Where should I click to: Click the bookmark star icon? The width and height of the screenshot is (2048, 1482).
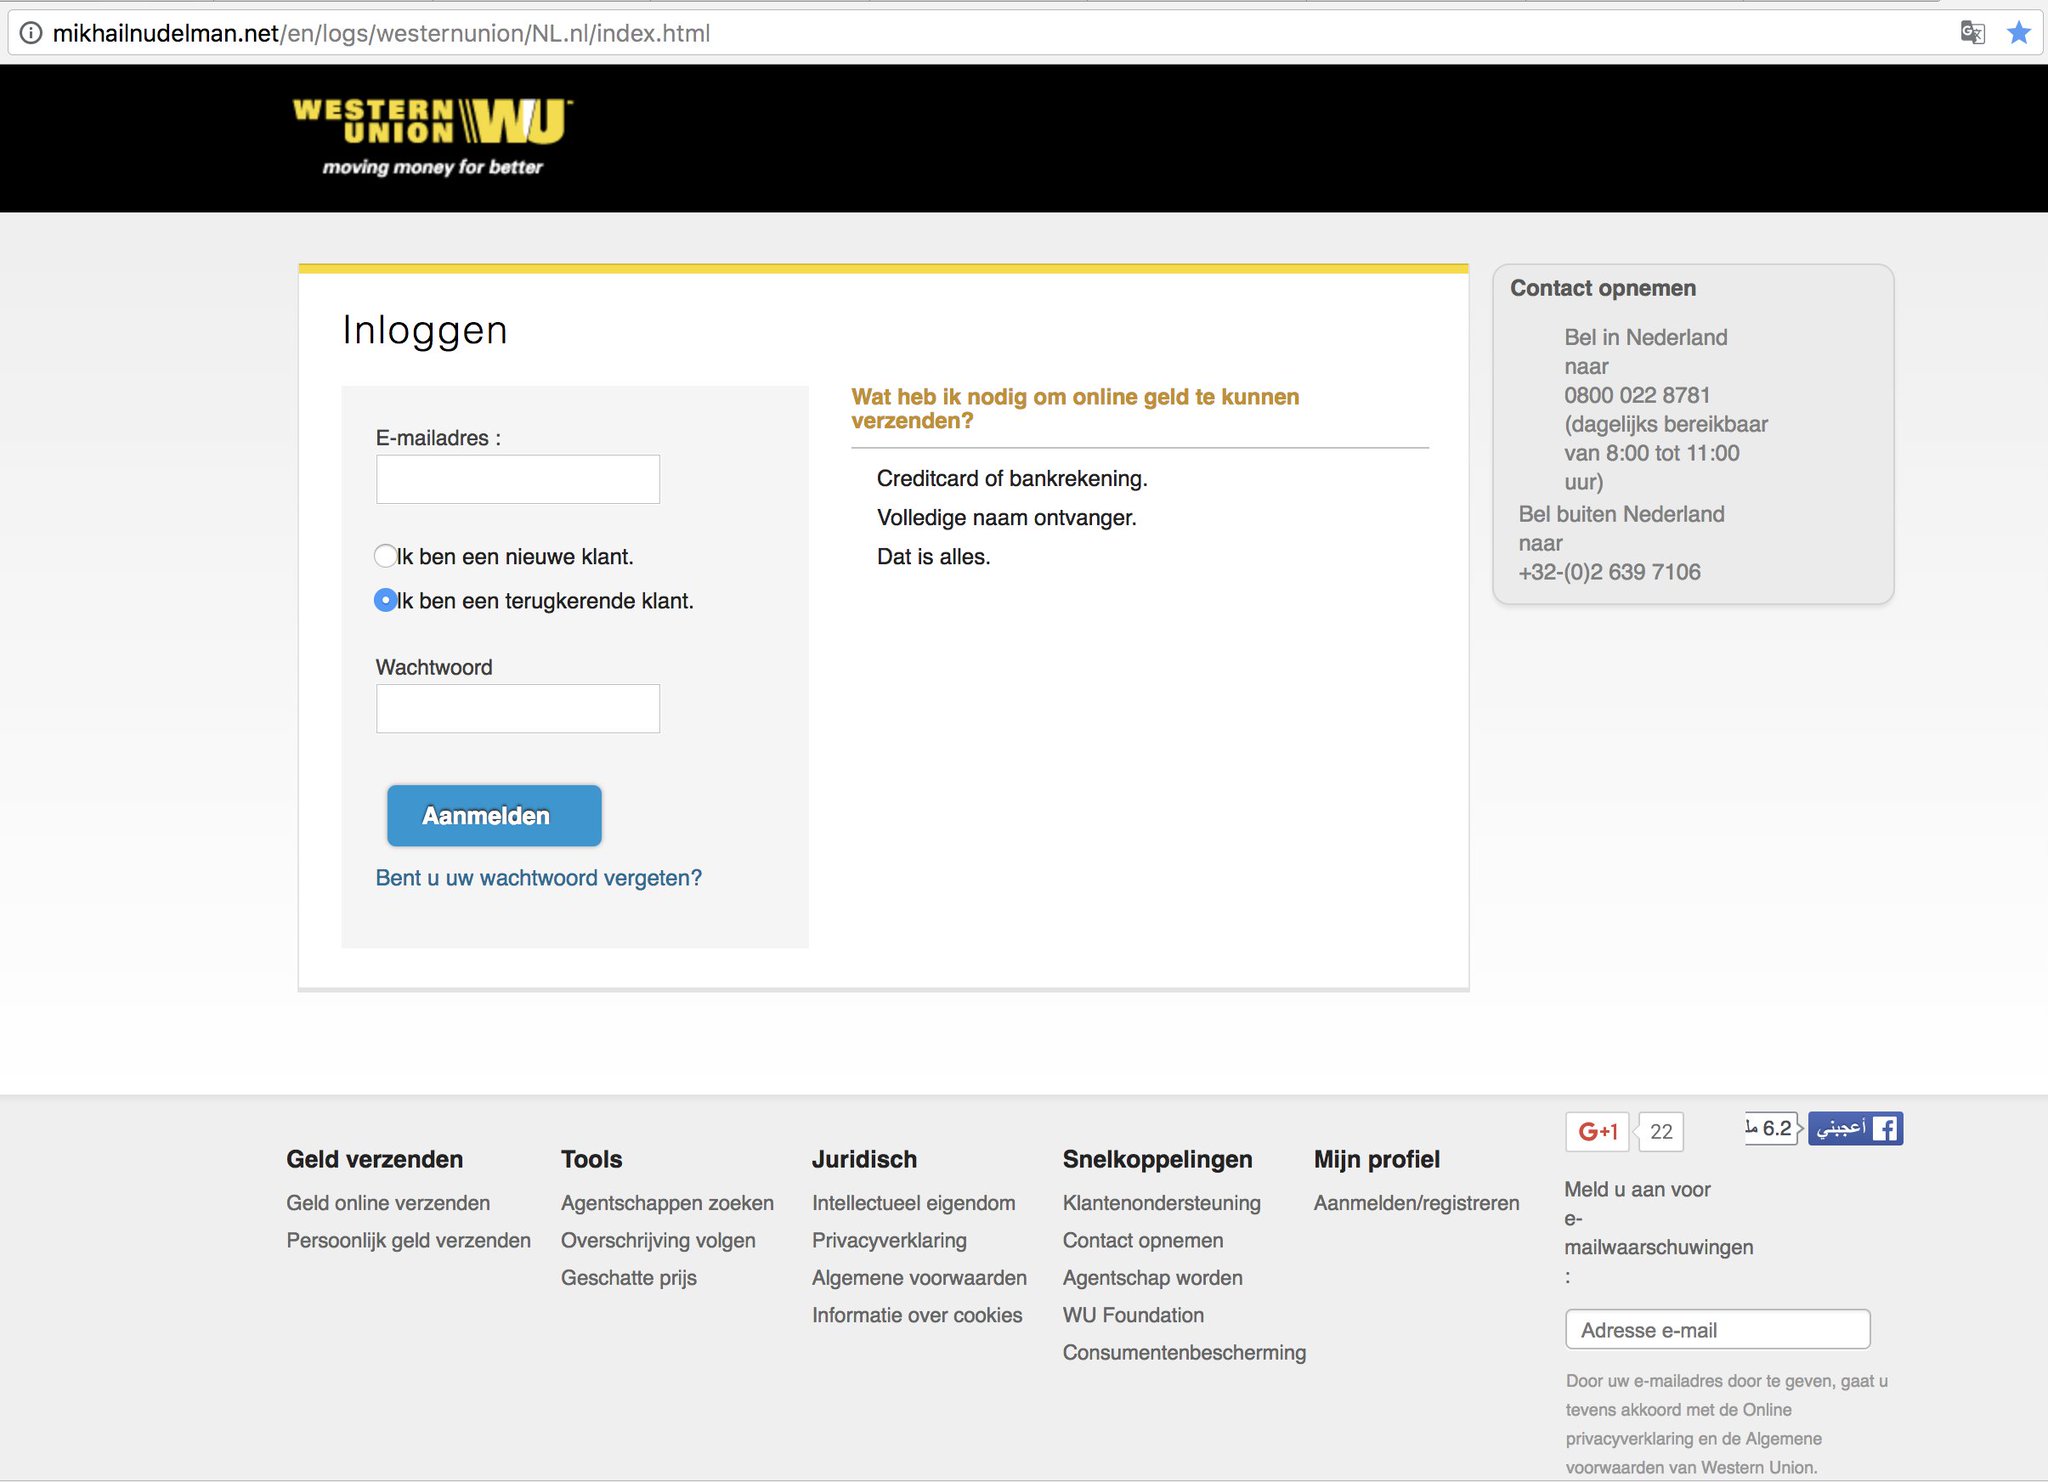(2019, 33)
